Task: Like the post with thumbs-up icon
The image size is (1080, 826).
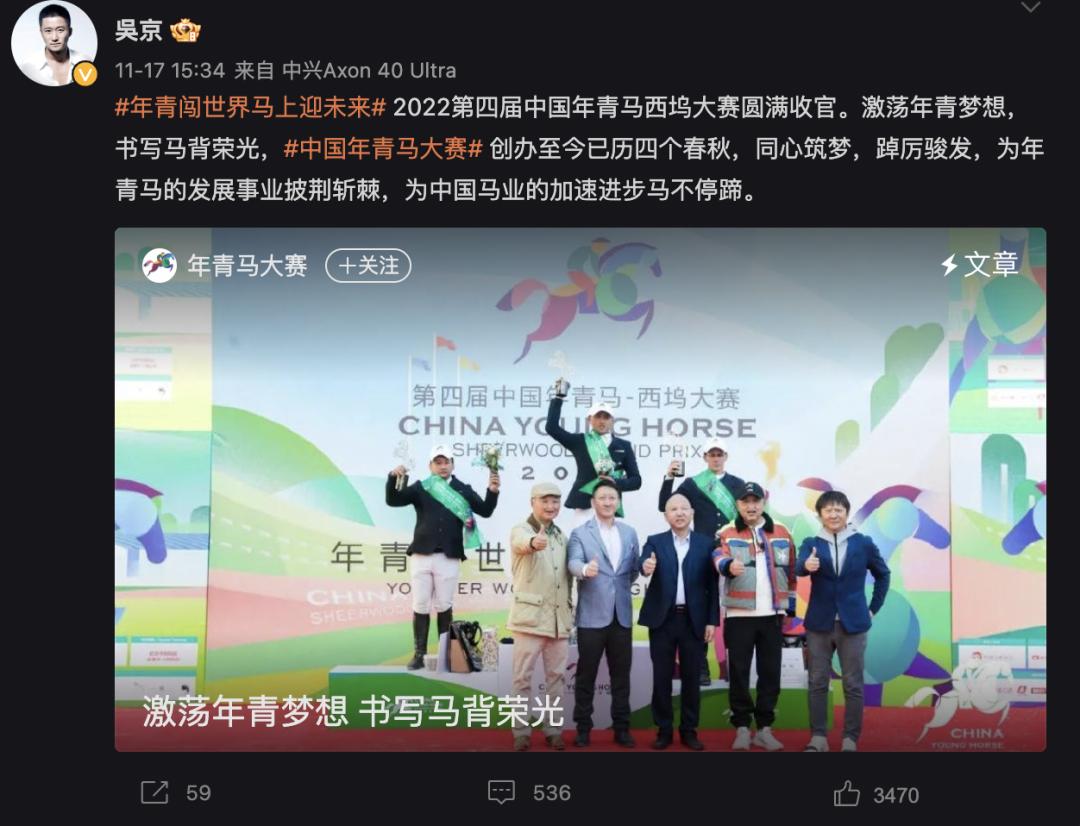Action: tap(847, 794)
